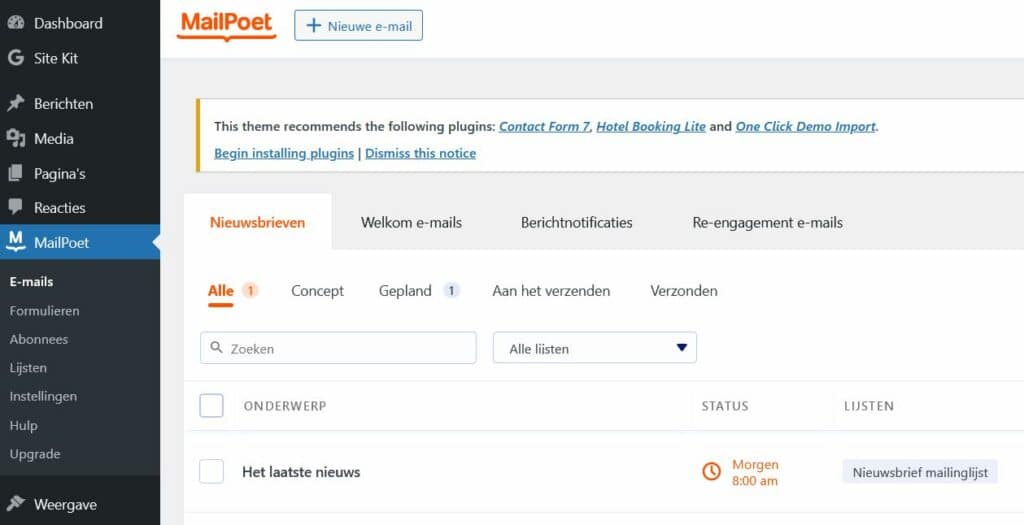Image resolution: width=1024 pixels, height=525 pixels.
Task: Open the Berichtnotificaties tab
Action: pos(576,222)
